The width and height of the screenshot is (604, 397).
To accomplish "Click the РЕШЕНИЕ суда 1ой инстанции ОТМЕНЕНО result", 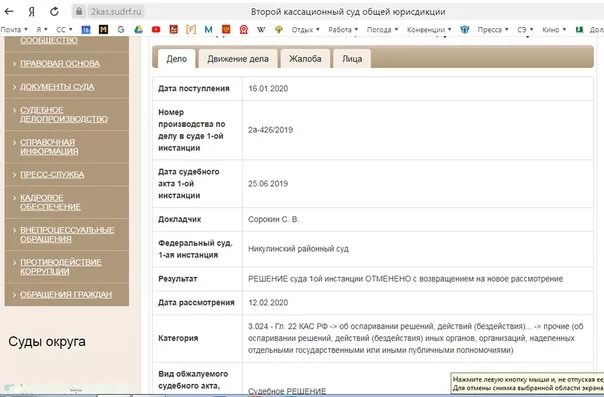I will (406, 279).
